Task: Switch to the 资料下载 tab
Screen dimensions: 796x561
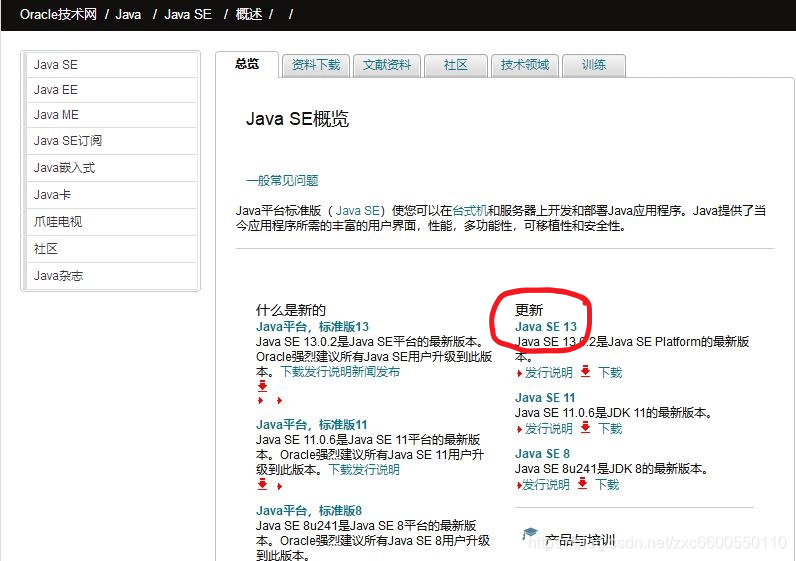Action: [x=316, y=65]
